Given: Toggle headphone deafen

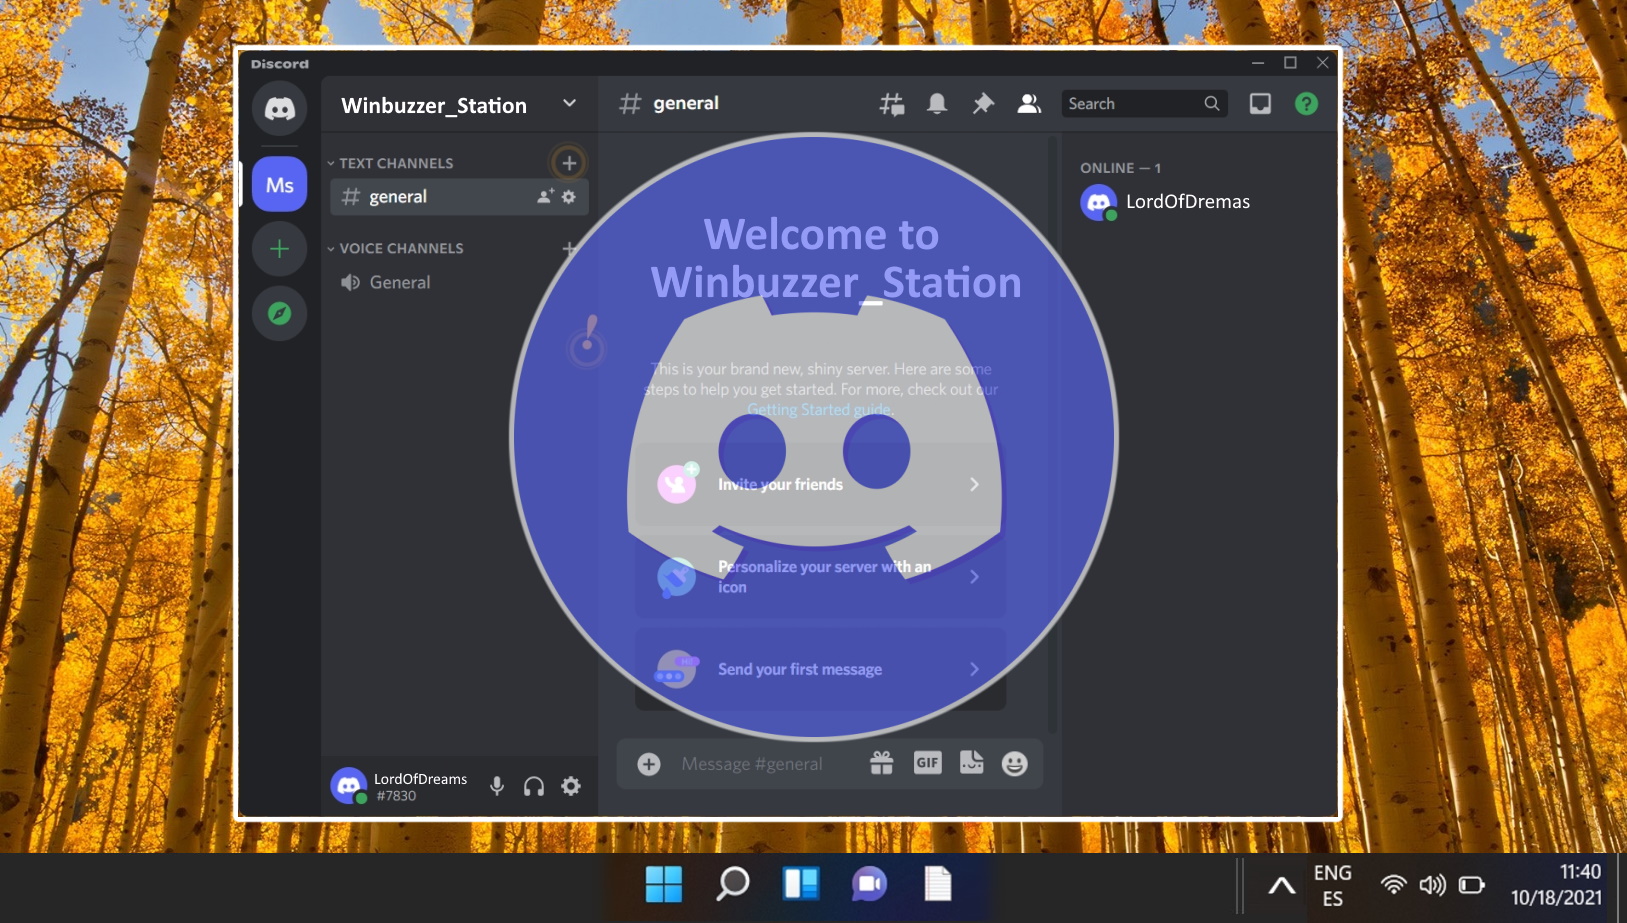Looking at the screenshot, I should pos(534,786).
